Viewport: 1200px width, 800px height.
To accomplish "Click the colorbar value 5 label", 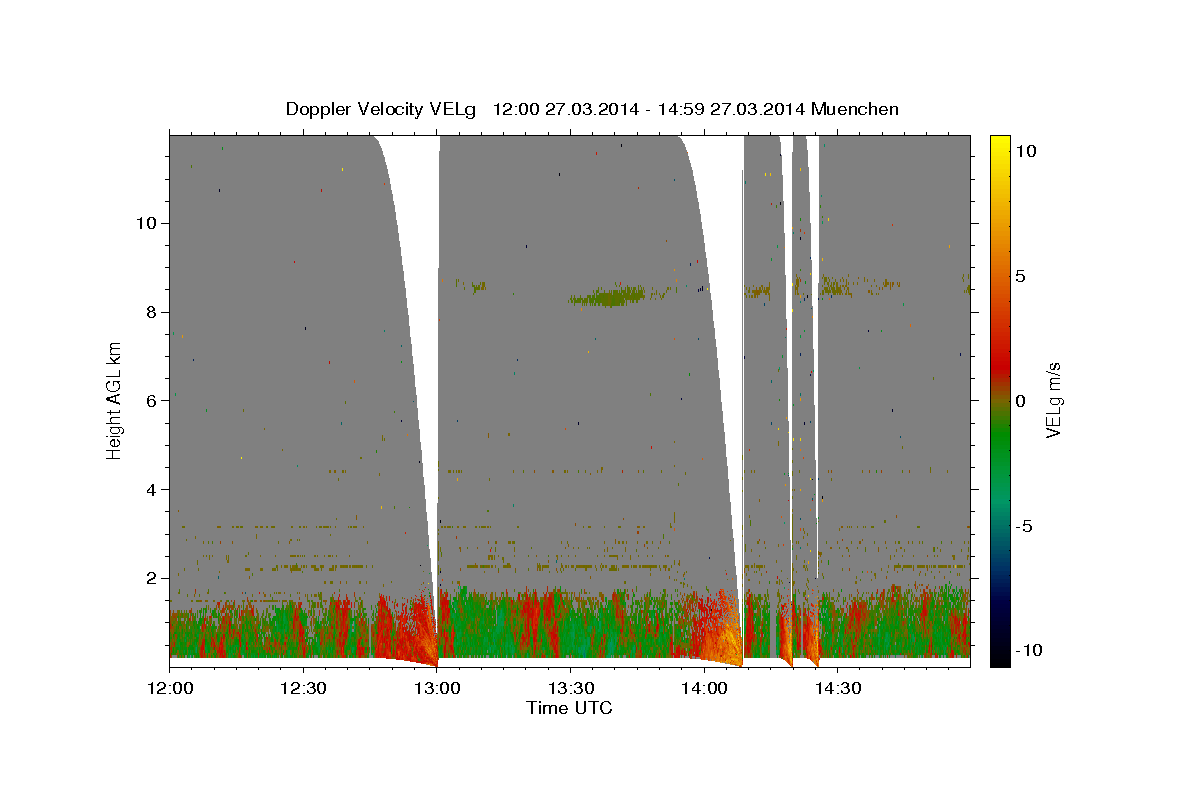I will (1022, 275).
